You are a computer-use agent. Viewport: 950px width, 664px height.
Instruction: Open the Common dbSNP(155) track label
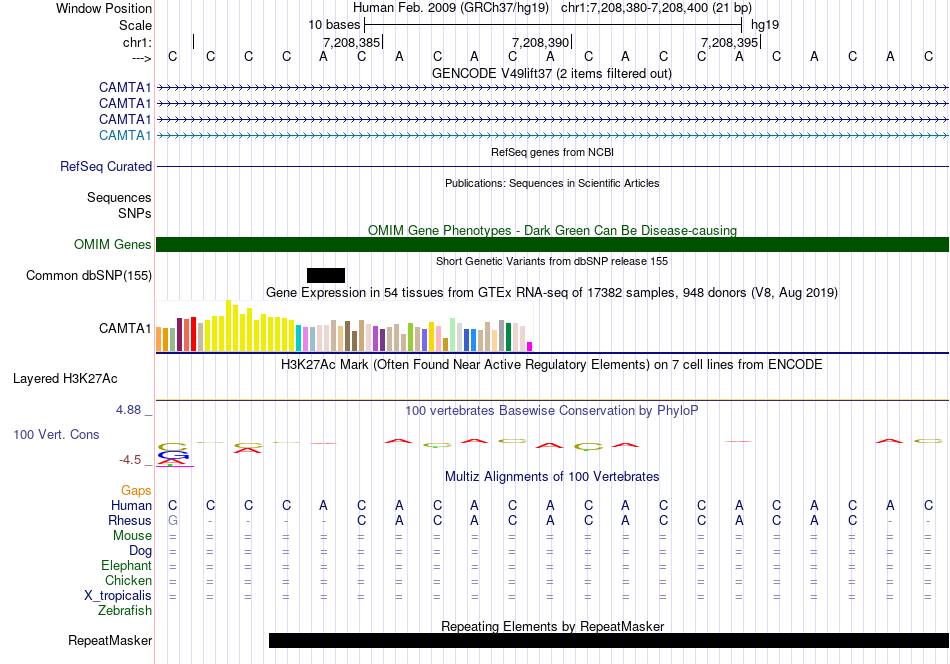tap(89, 276)
